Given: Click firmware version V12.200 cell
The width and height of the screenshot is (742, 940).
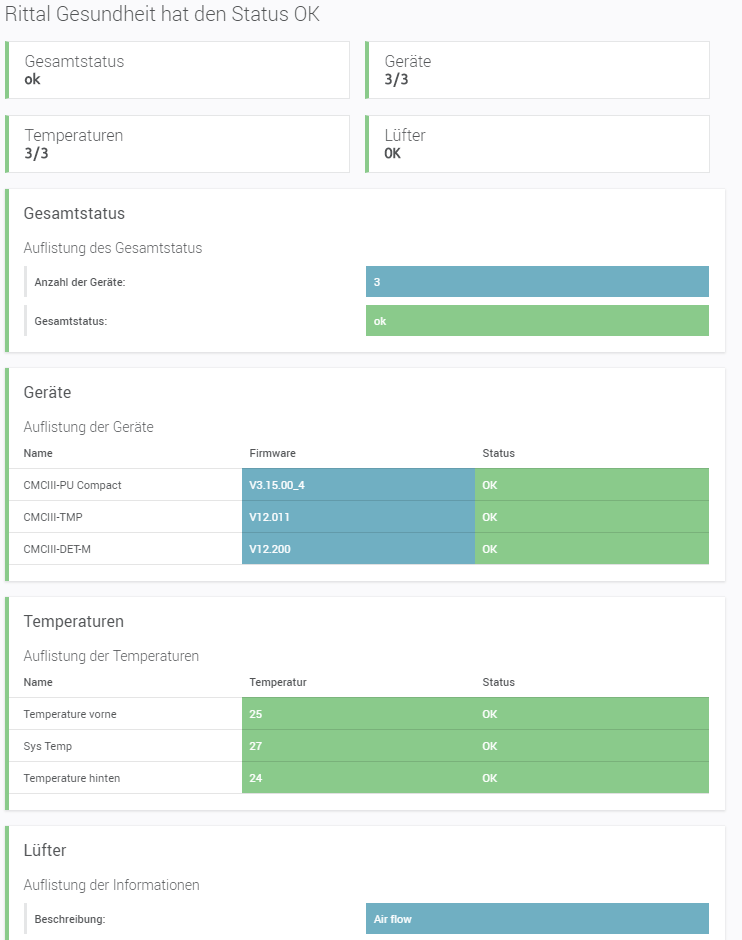Looking at the screenshot, I should pos(358,549).
